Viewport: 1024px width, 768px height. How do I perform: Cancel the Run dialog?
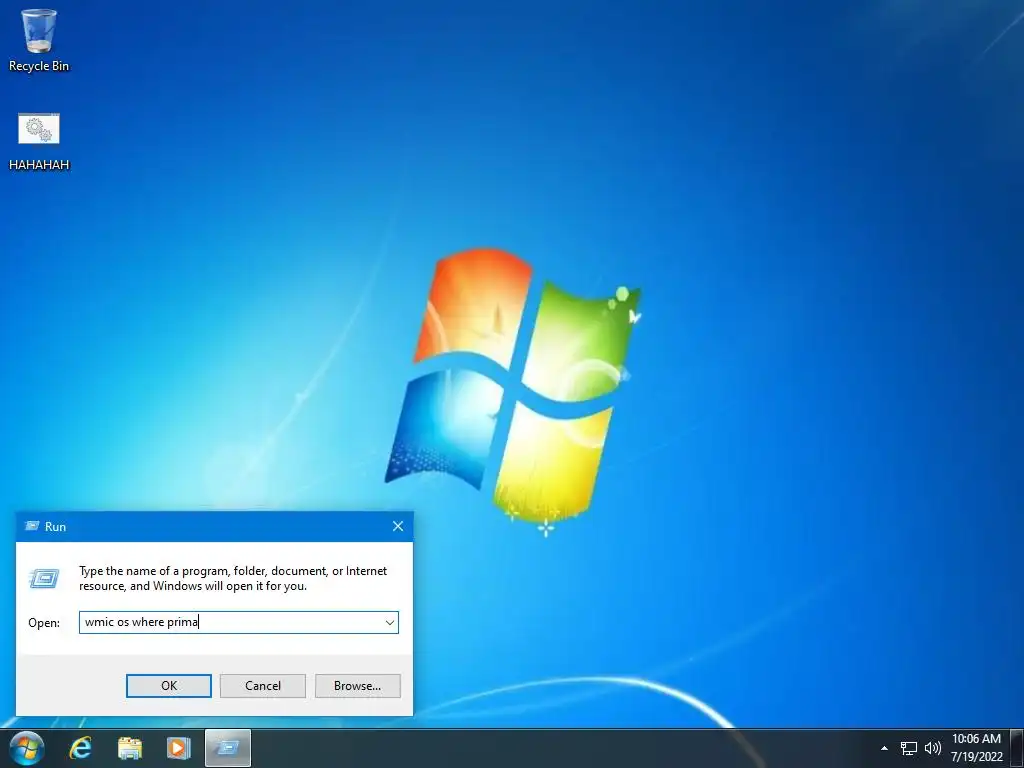click(263, 686)
